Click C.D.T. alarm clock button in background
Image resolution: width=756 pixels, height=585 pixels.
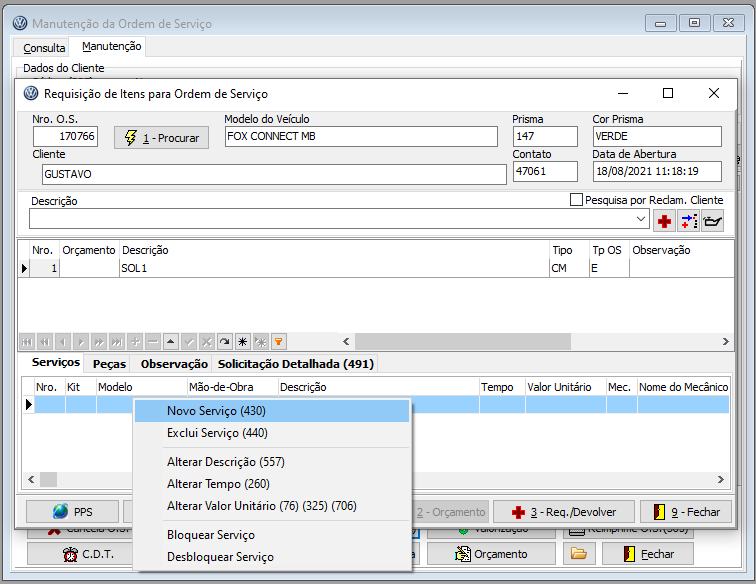click(80, 554)
